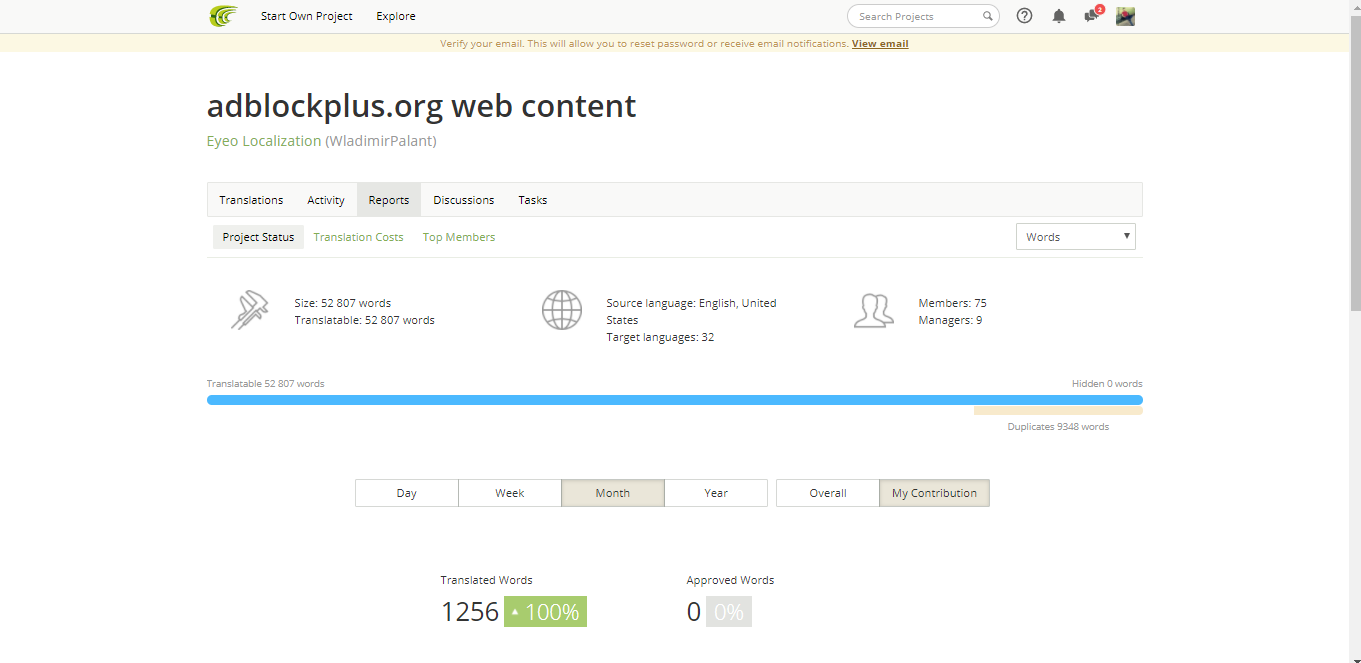Focus the Search Projects field
Screen dimensions: 1361x663
[923, 16]
